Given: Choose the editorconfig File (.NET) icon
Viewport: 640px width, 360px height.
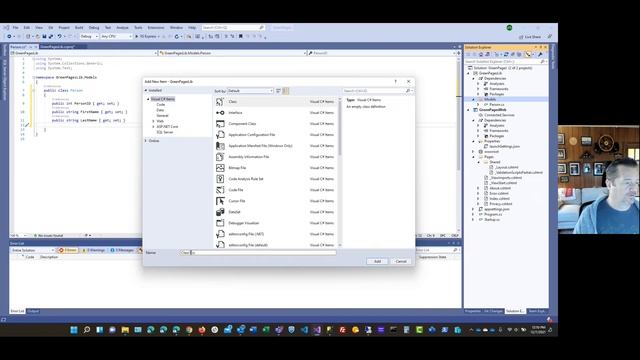Looking at the screenshot, I should point(220,234).
